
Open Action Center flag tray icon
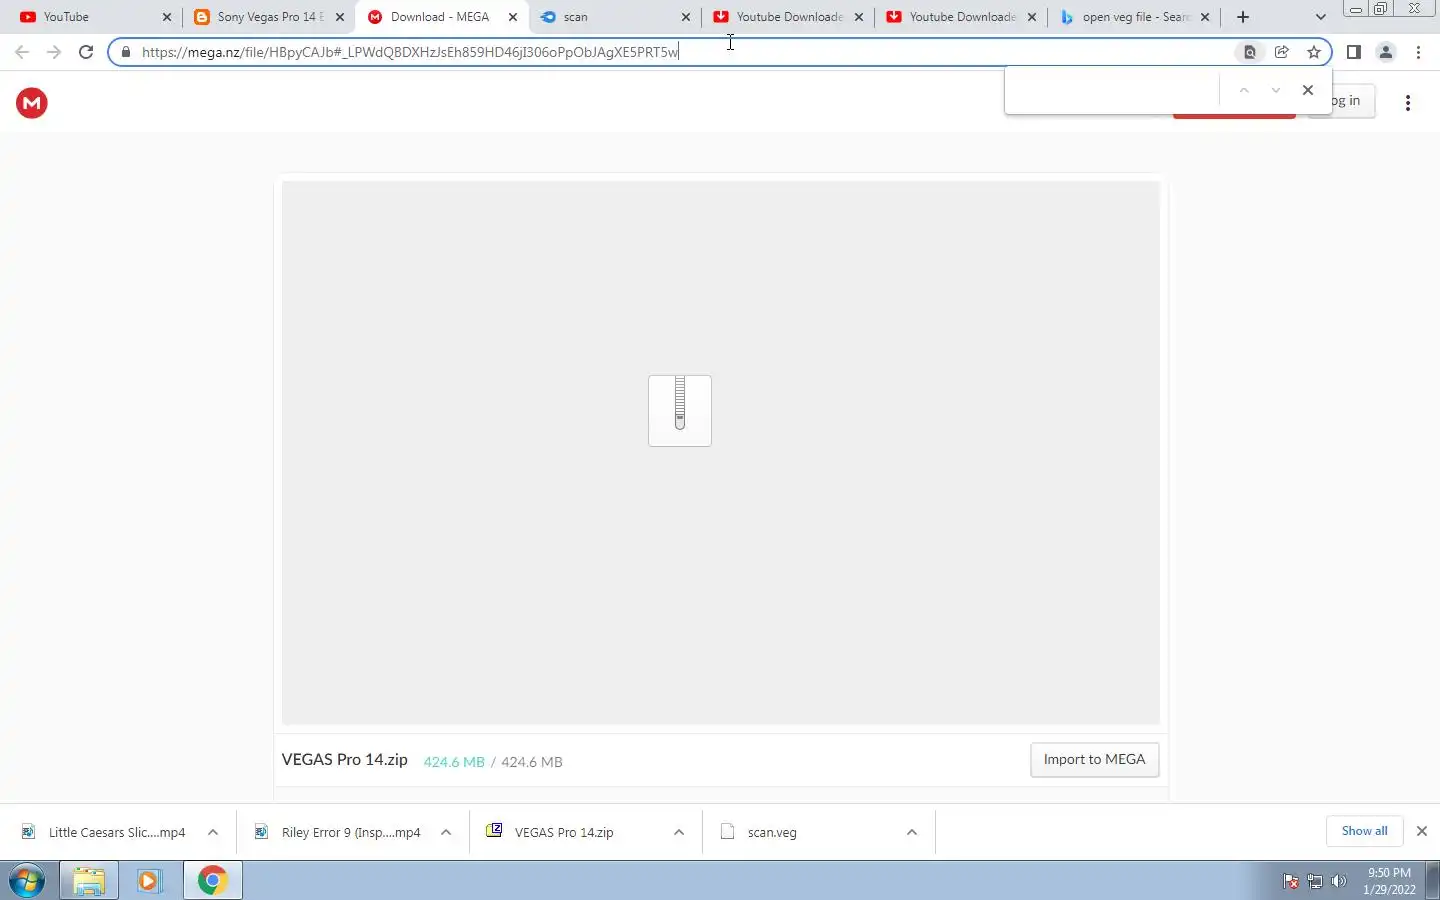coord(1291,881)
